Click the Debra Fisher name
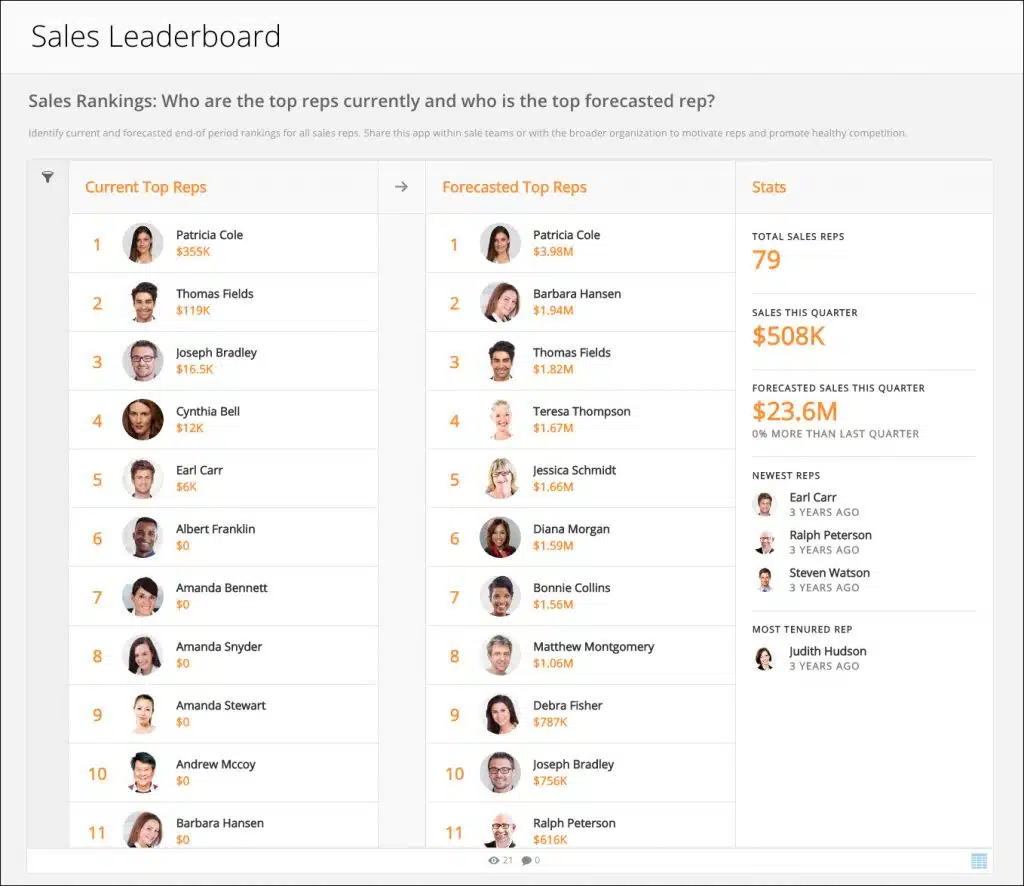1024x886 pixels. tap(568, 705)
